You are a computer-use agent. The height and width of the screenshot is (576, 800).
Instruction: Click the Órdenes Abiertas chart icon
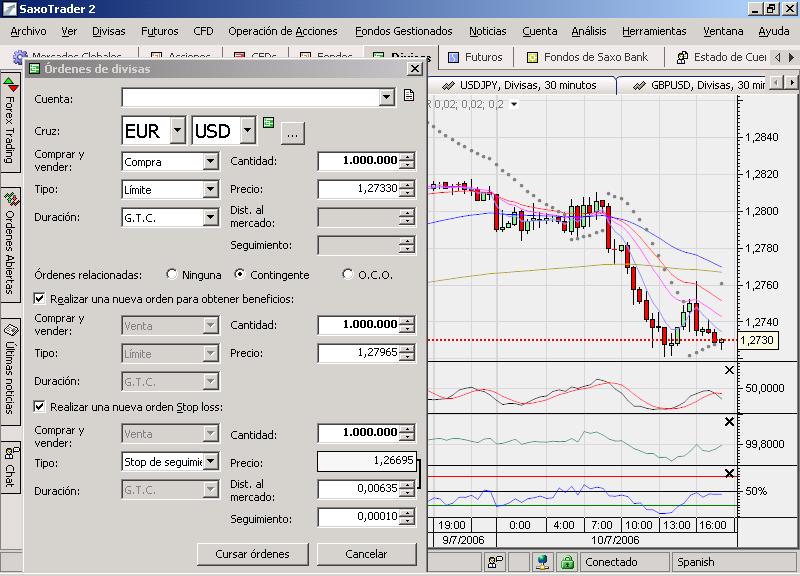pos(11,197)
